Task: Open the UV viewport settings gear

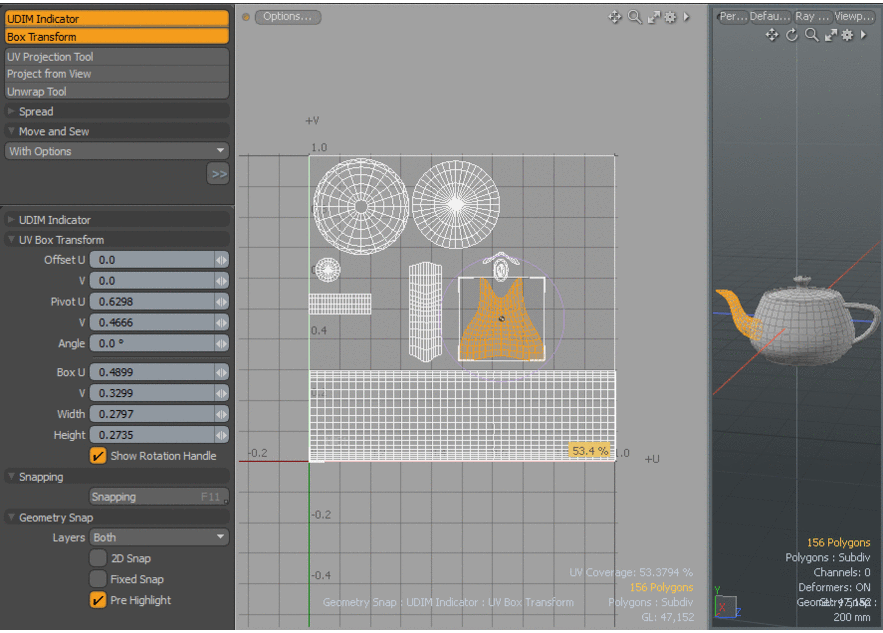Action: (670, 17)
